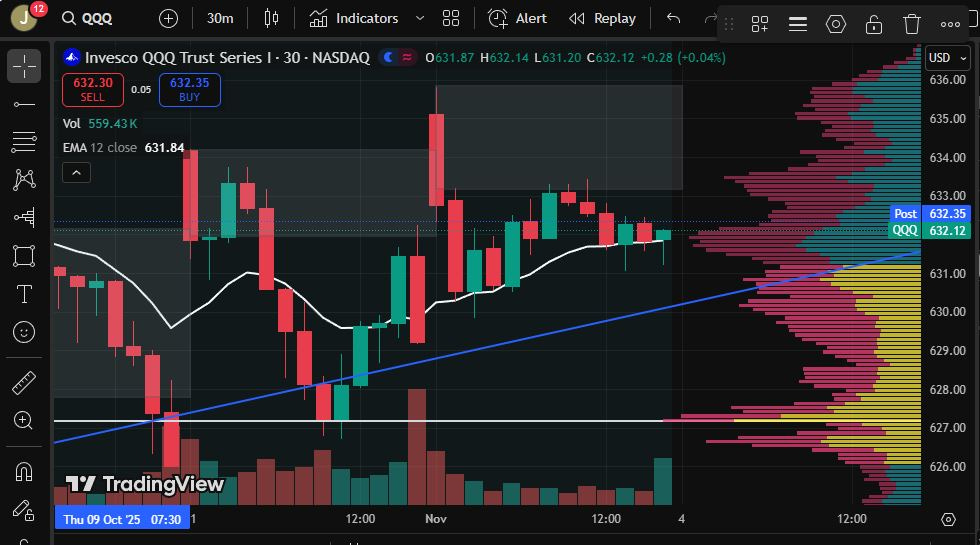Open chart settings gear near time axis
This screenshot has width=980, height=545.
(948, 519)
